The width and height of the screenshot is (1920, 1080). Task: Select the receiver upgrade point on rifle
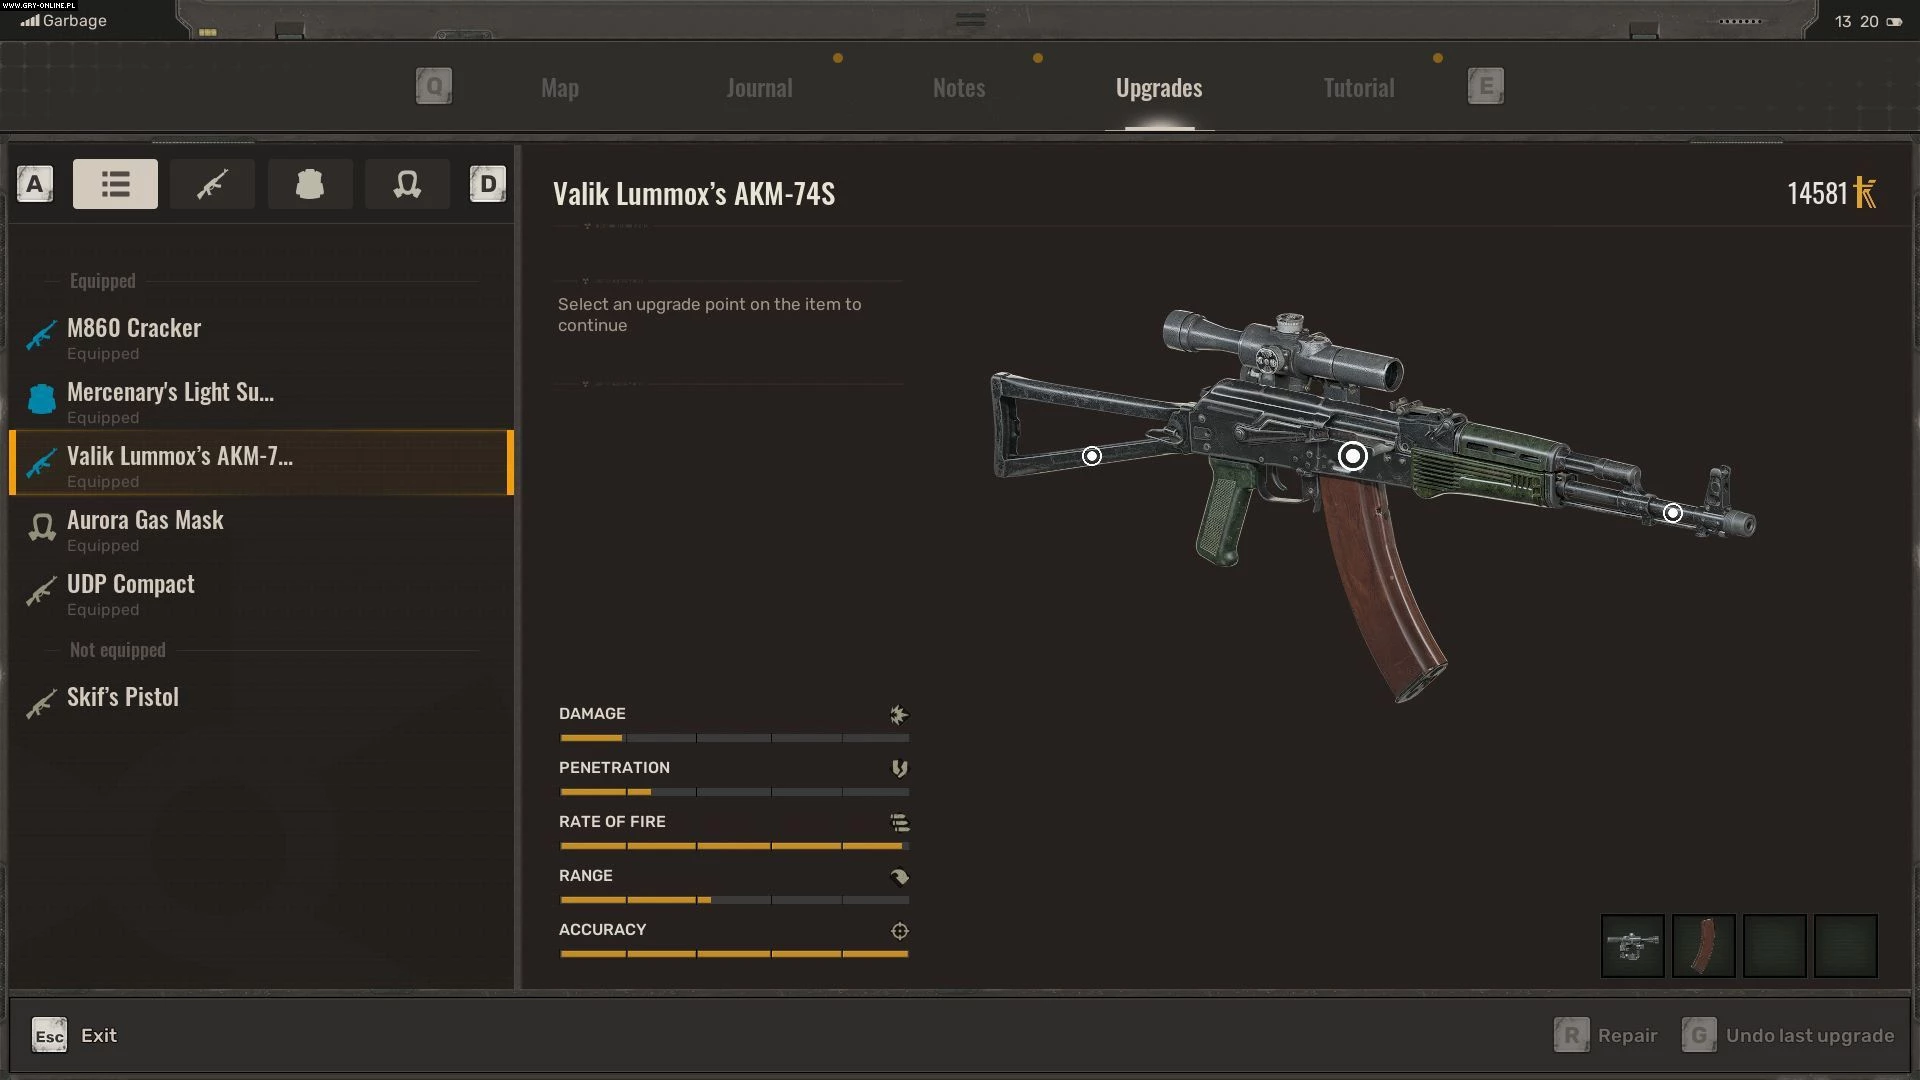coord(1352,456)
